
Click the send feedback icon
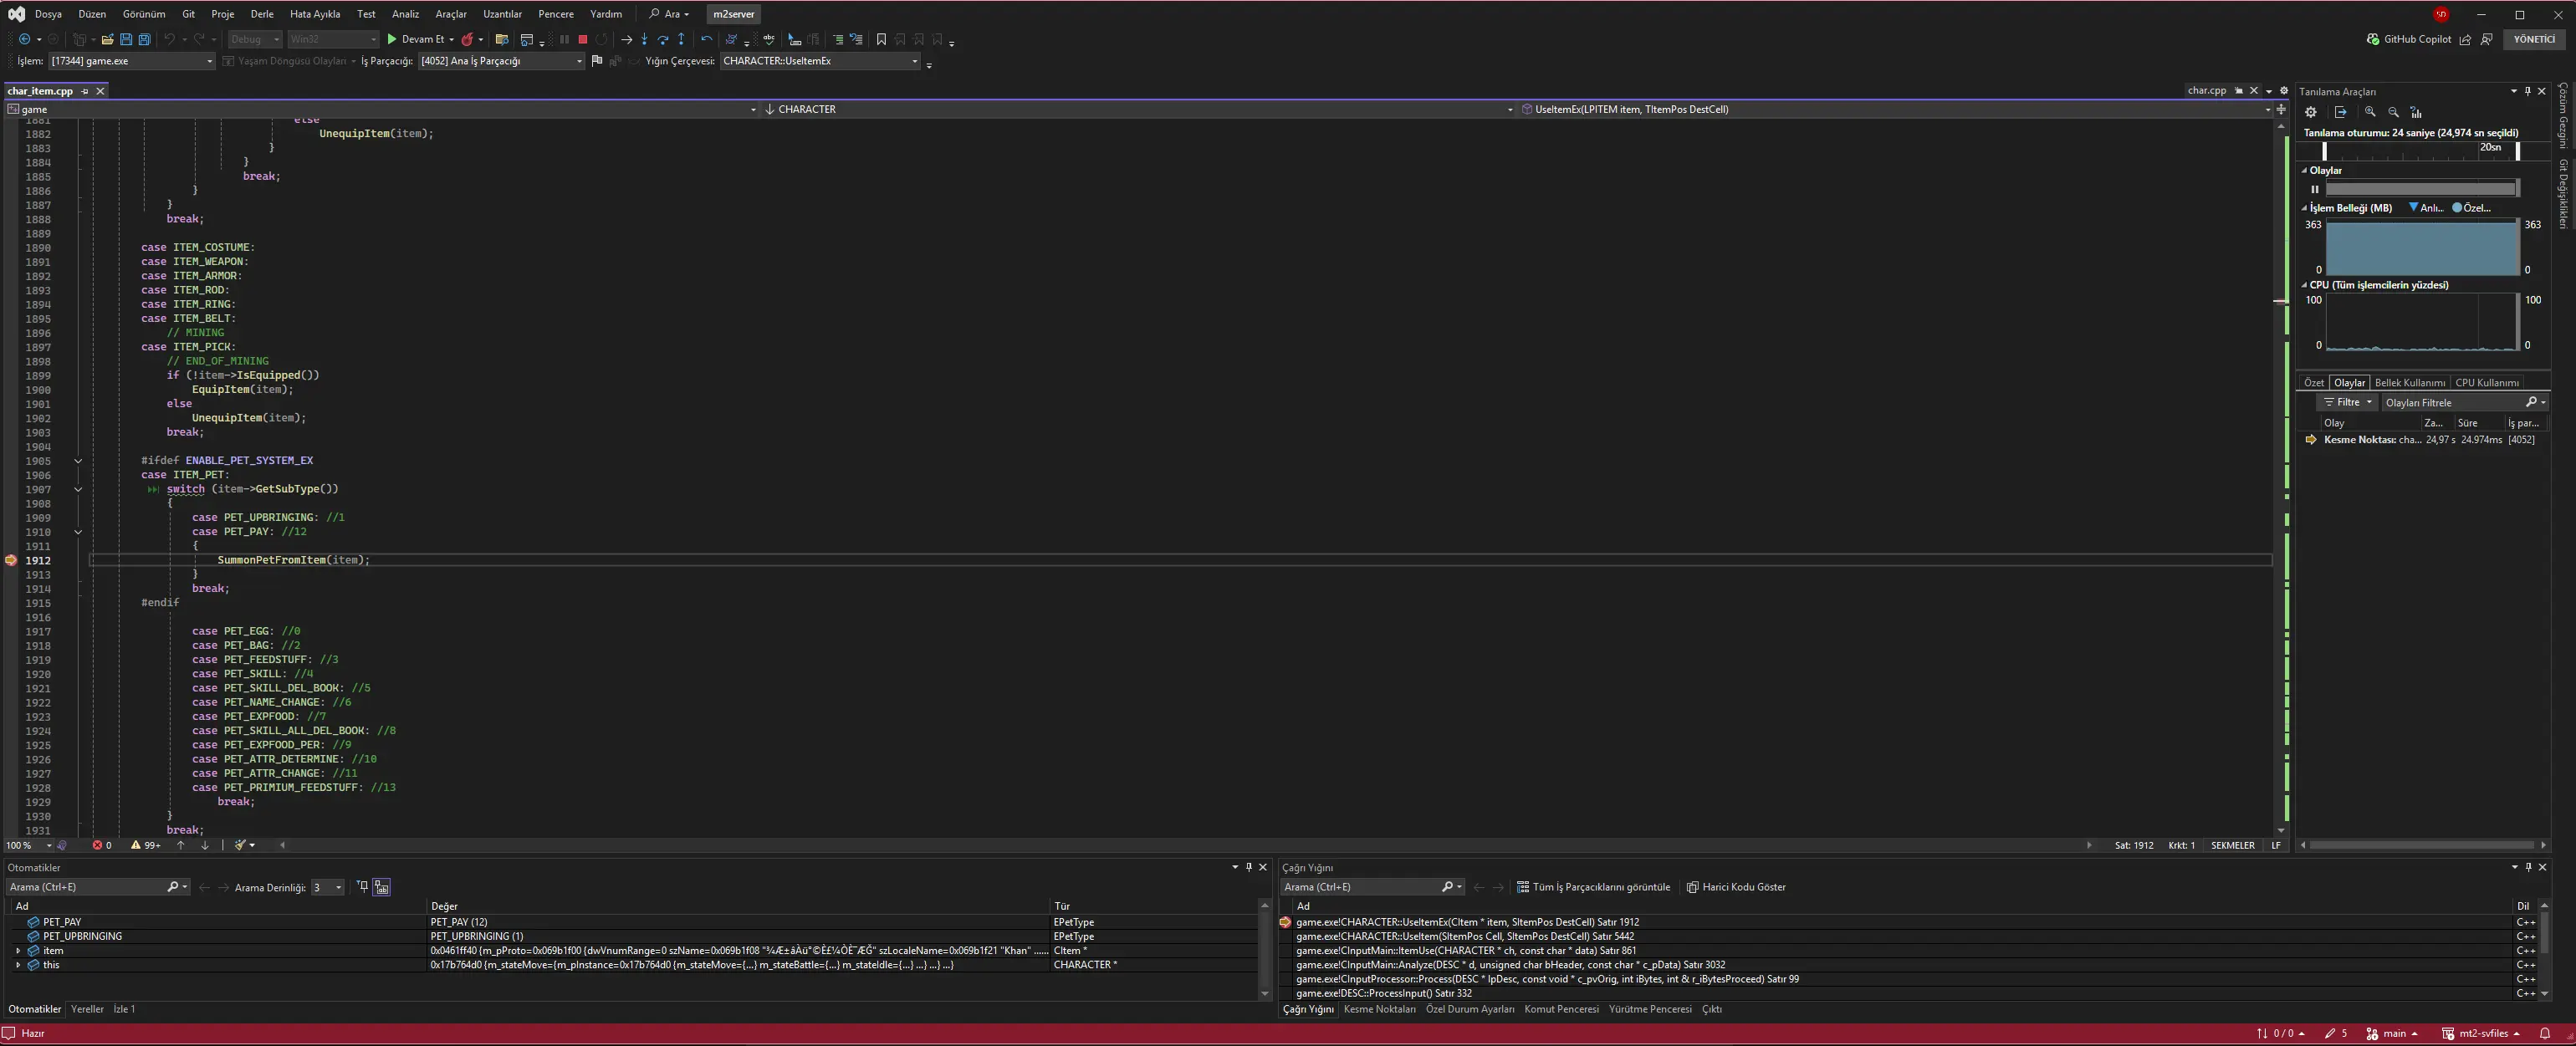coord(2486,39)
